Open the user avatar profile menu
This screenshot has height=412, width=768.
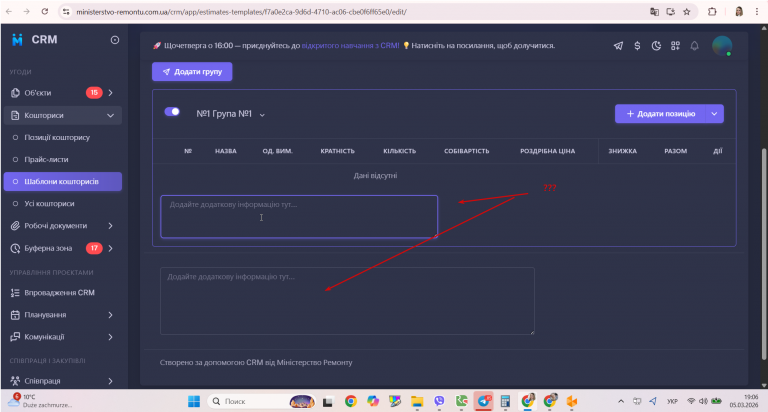point(722,46)
